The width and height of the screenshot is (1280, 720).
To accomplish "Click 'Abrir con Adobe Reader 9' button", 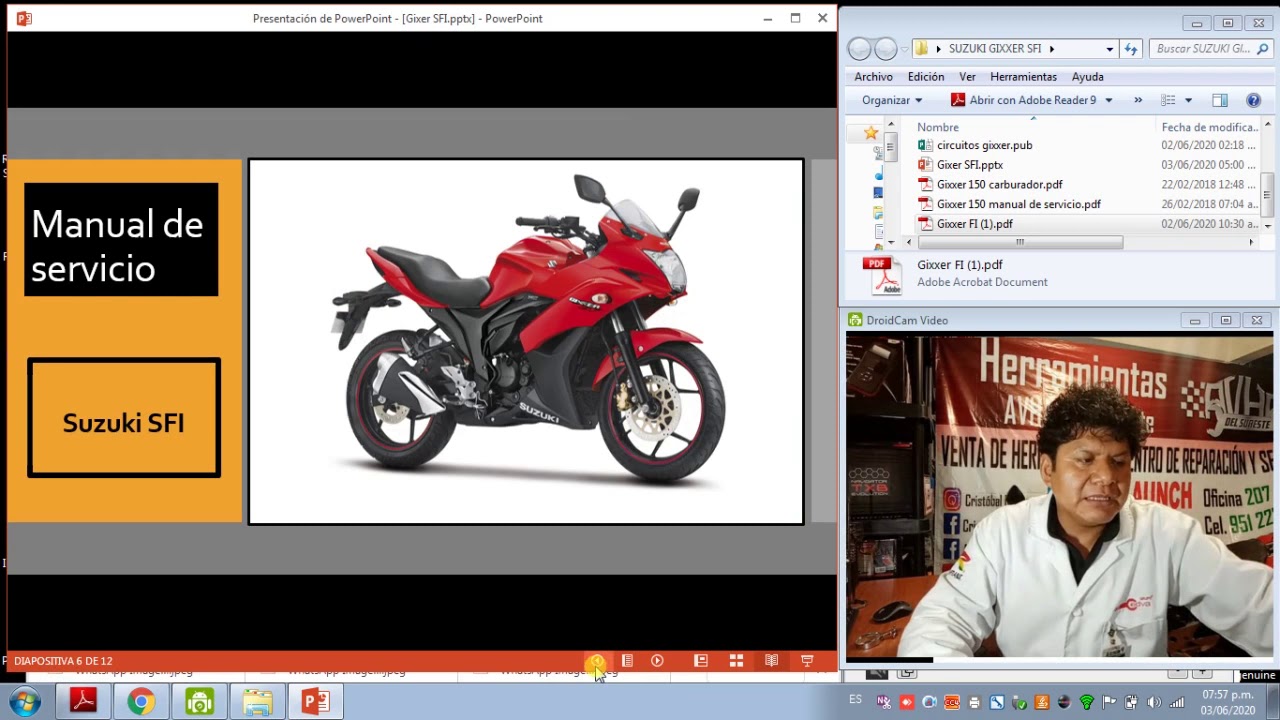I will click(x=1023, y=100).
